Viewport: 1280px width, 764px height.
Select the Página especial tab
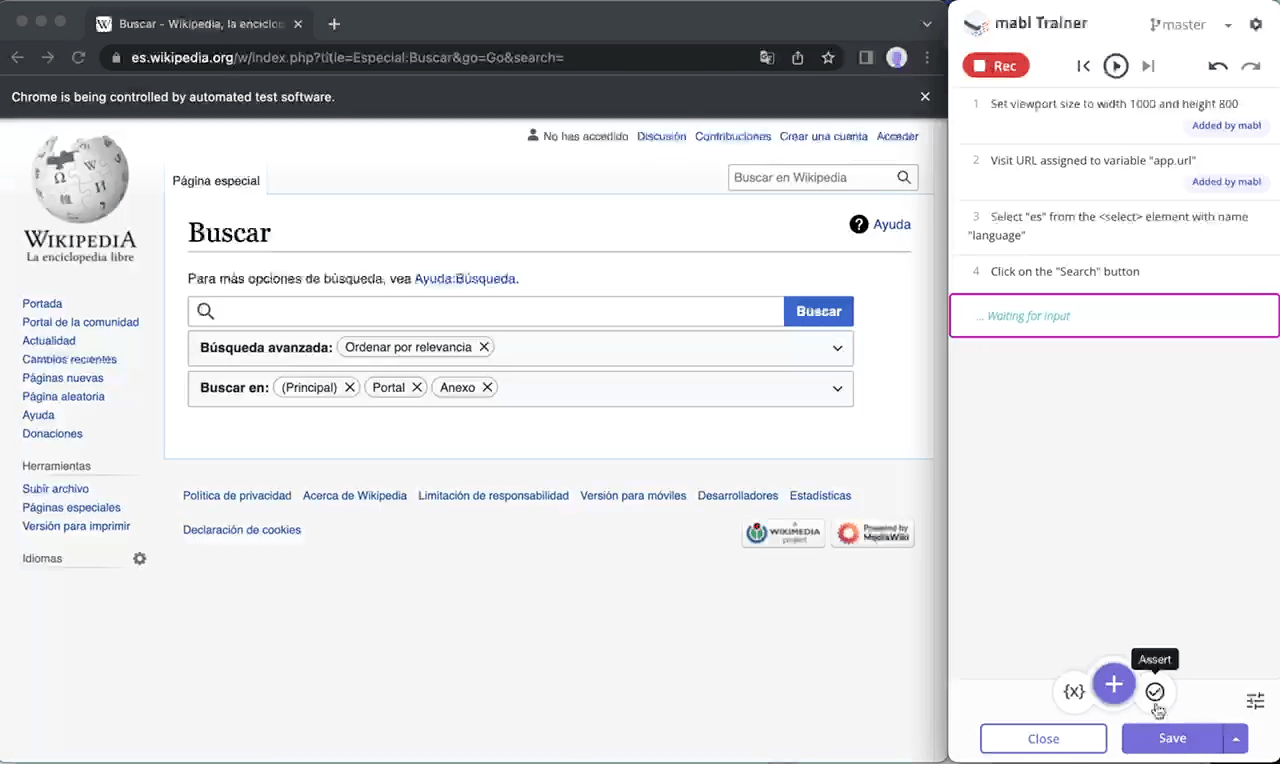pyautogui.click(x=216, y=181)
